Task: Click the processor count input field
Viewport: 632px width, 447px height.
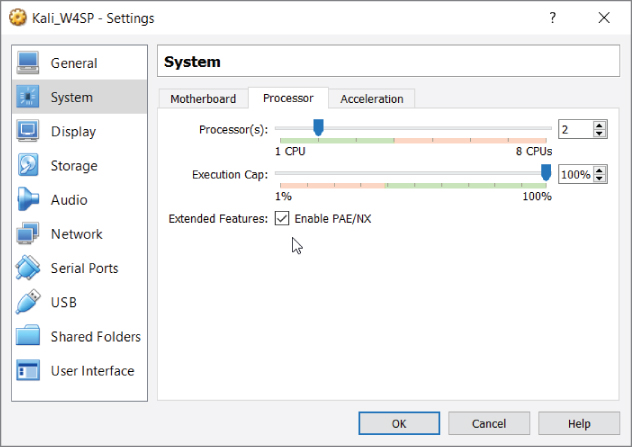Action: coord(576,129)
